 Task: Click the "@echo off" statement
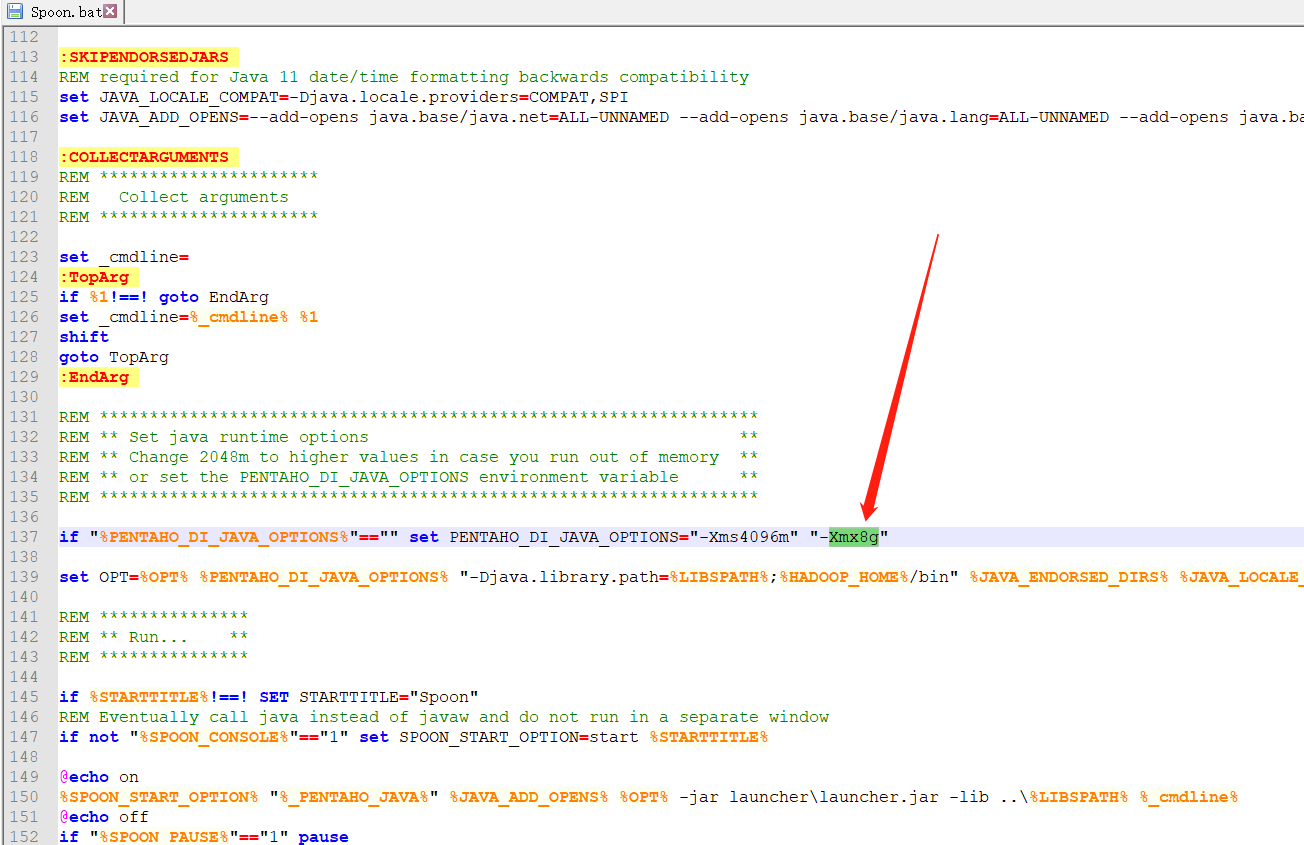pos(104,817)
